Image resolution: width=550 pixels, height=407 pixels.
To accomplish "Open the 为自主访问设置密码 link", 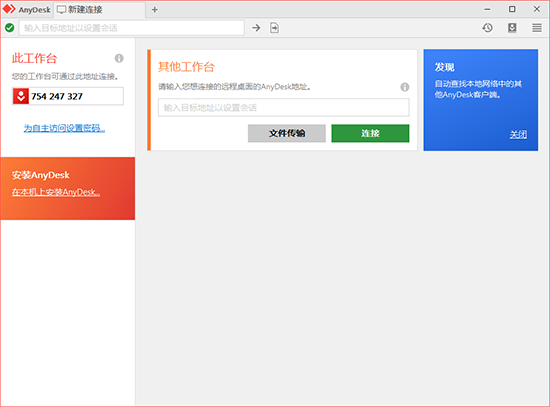I will pyautogui.click(x=64, y=128).
